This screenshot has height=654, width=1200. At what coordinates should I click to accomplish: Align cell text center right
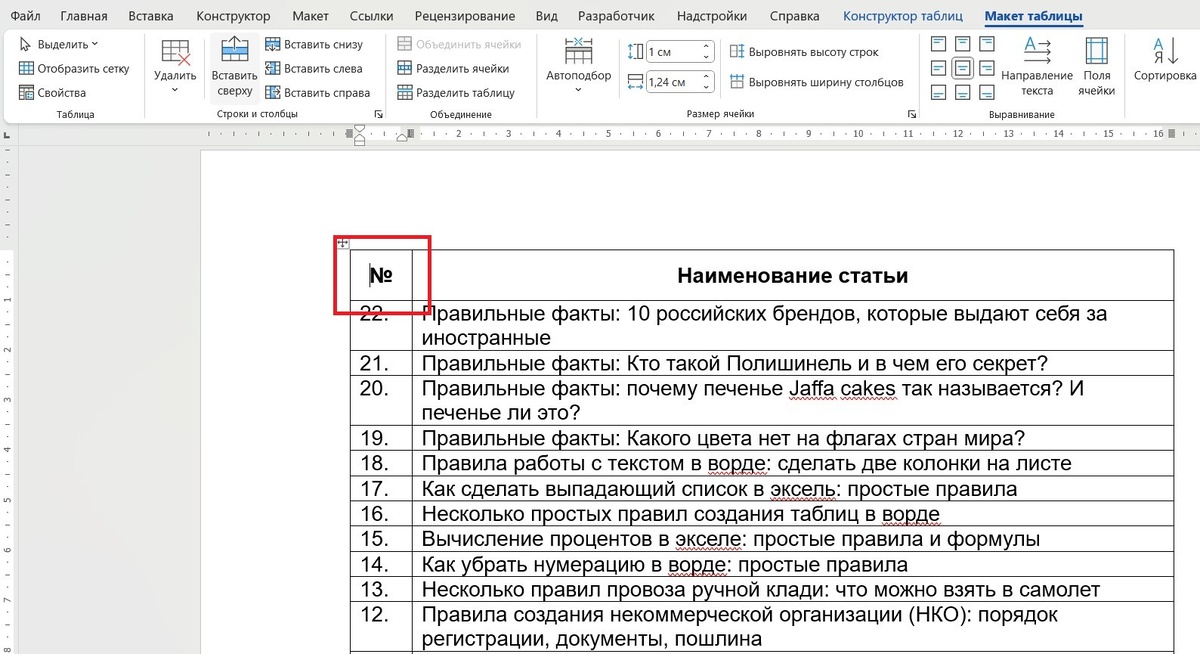coord(986,68)
